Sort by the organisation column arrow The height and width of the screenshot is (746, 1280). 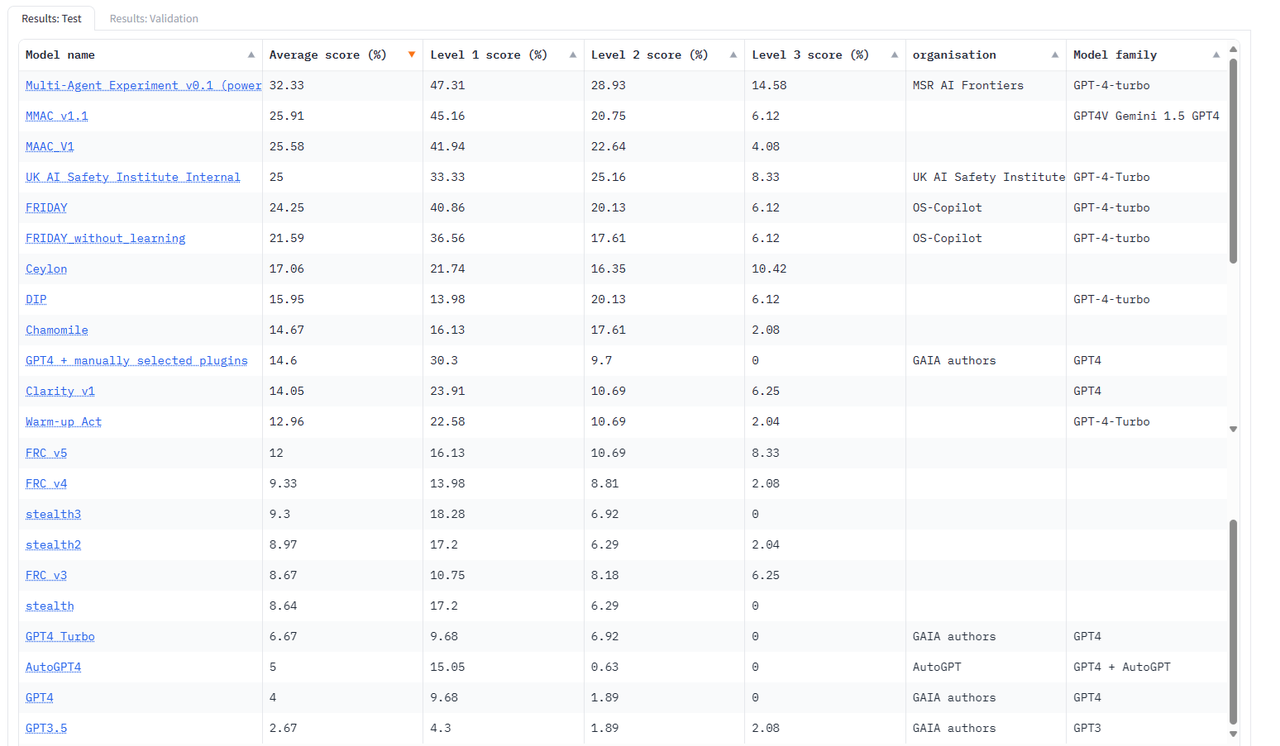click(x=1055, y=55)
